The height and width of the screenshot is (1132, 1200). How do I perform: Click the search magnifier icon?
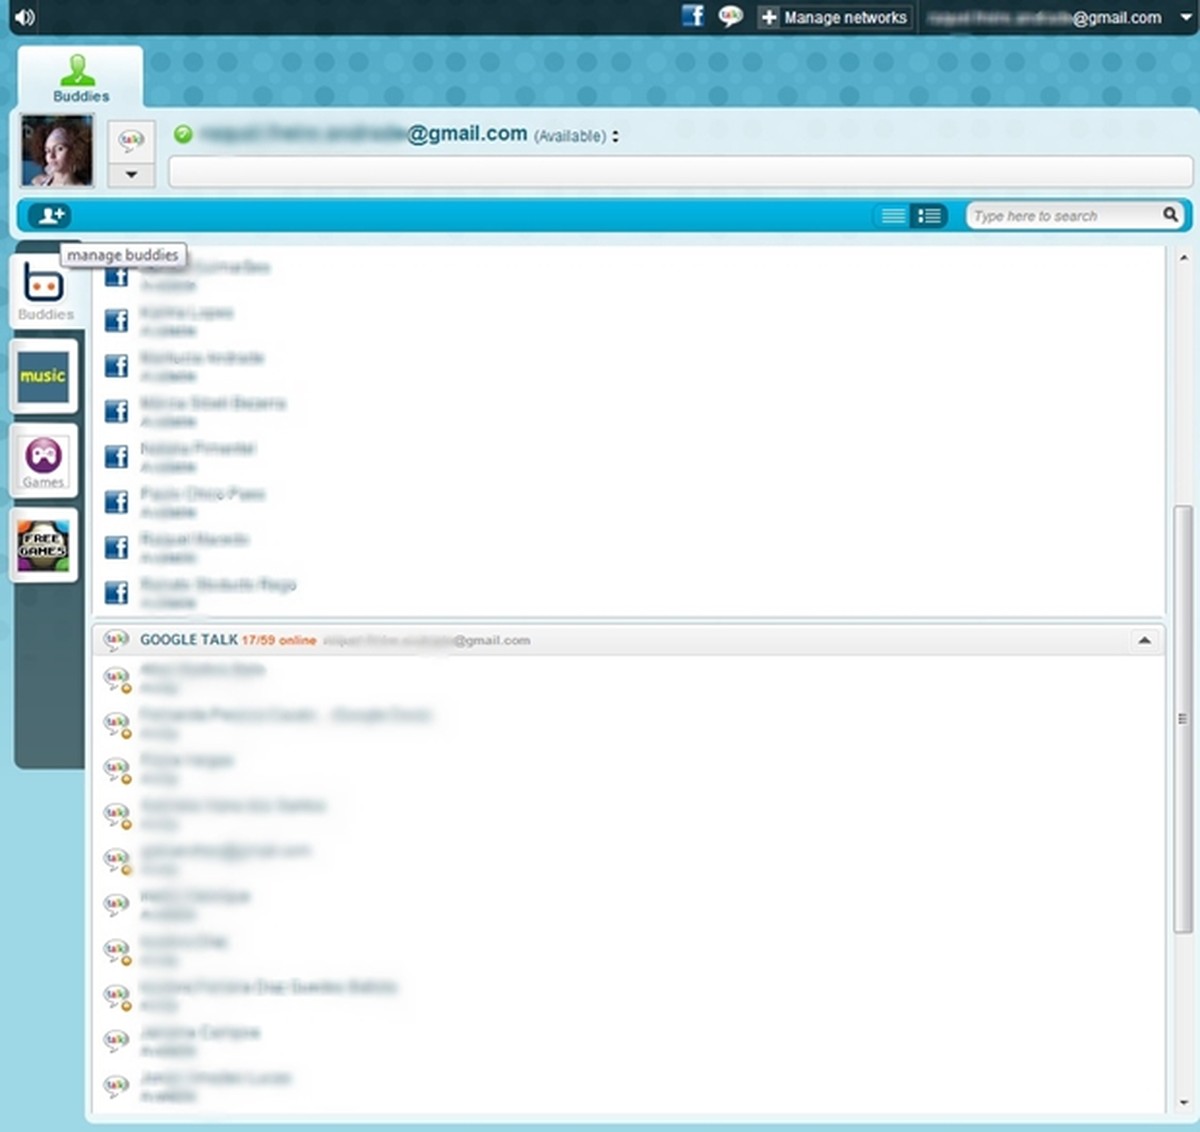[1172, 215]
